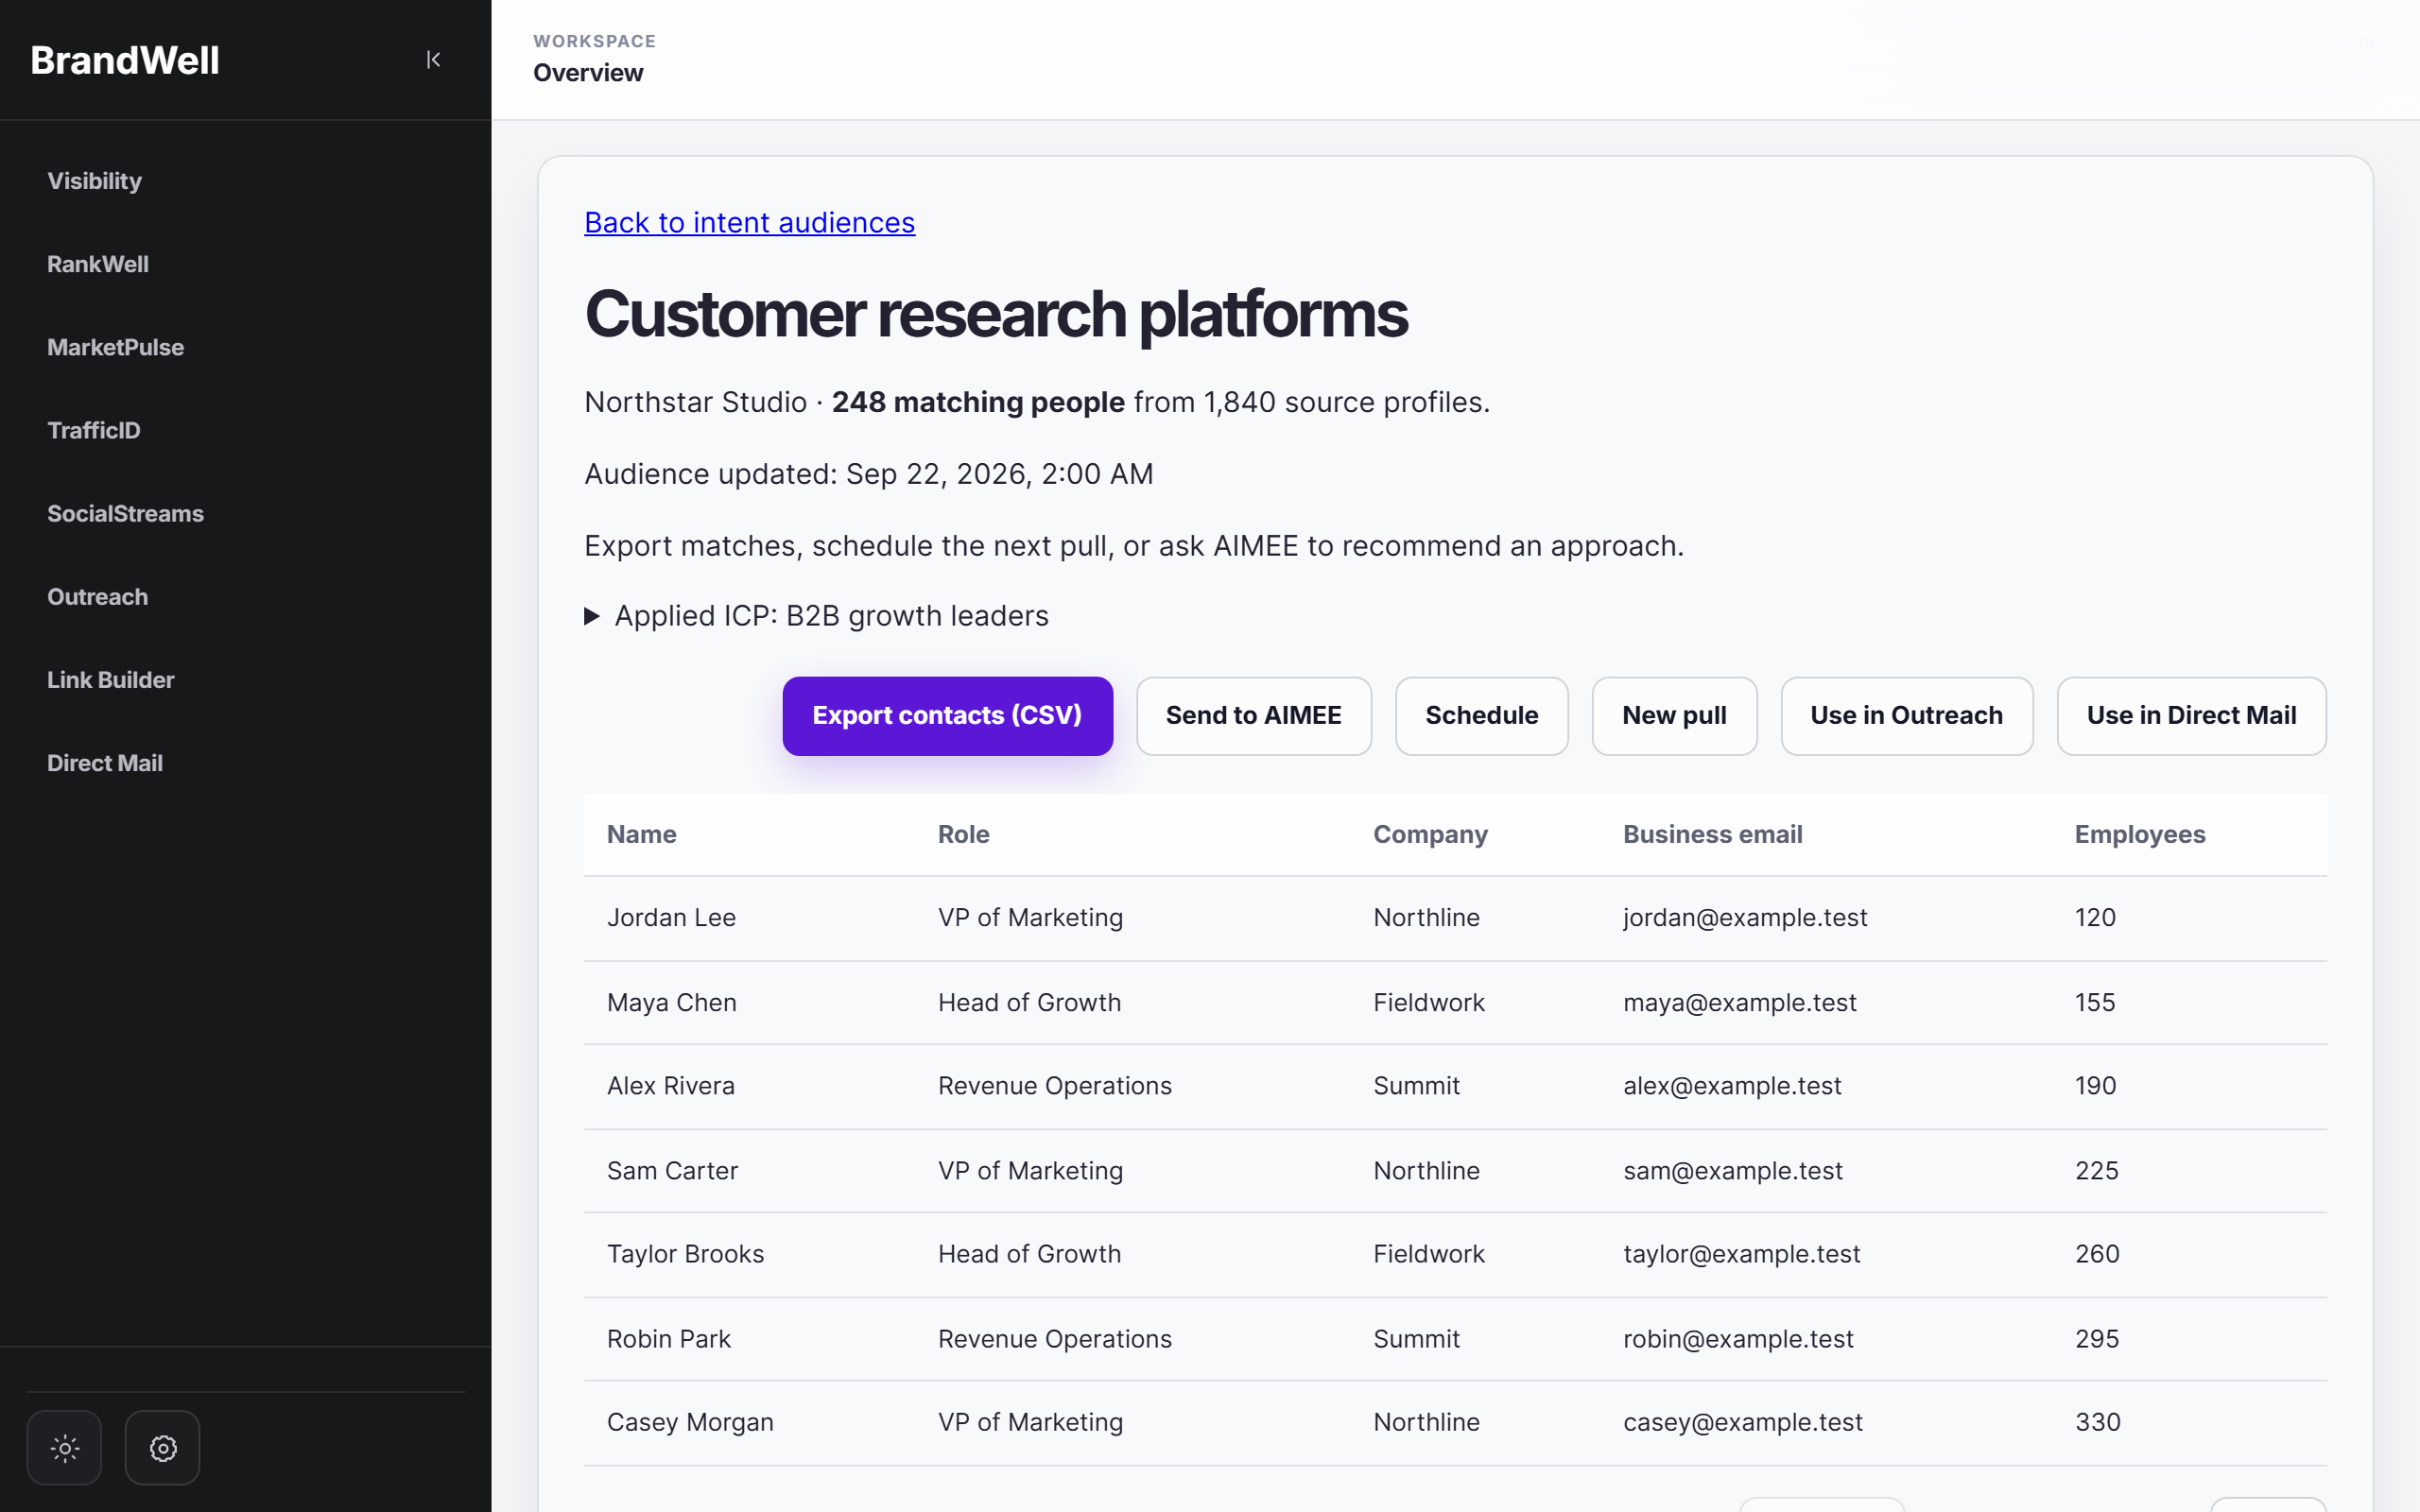
Task: Collapse the BrandWell sidebar
Action: point(433,60)
